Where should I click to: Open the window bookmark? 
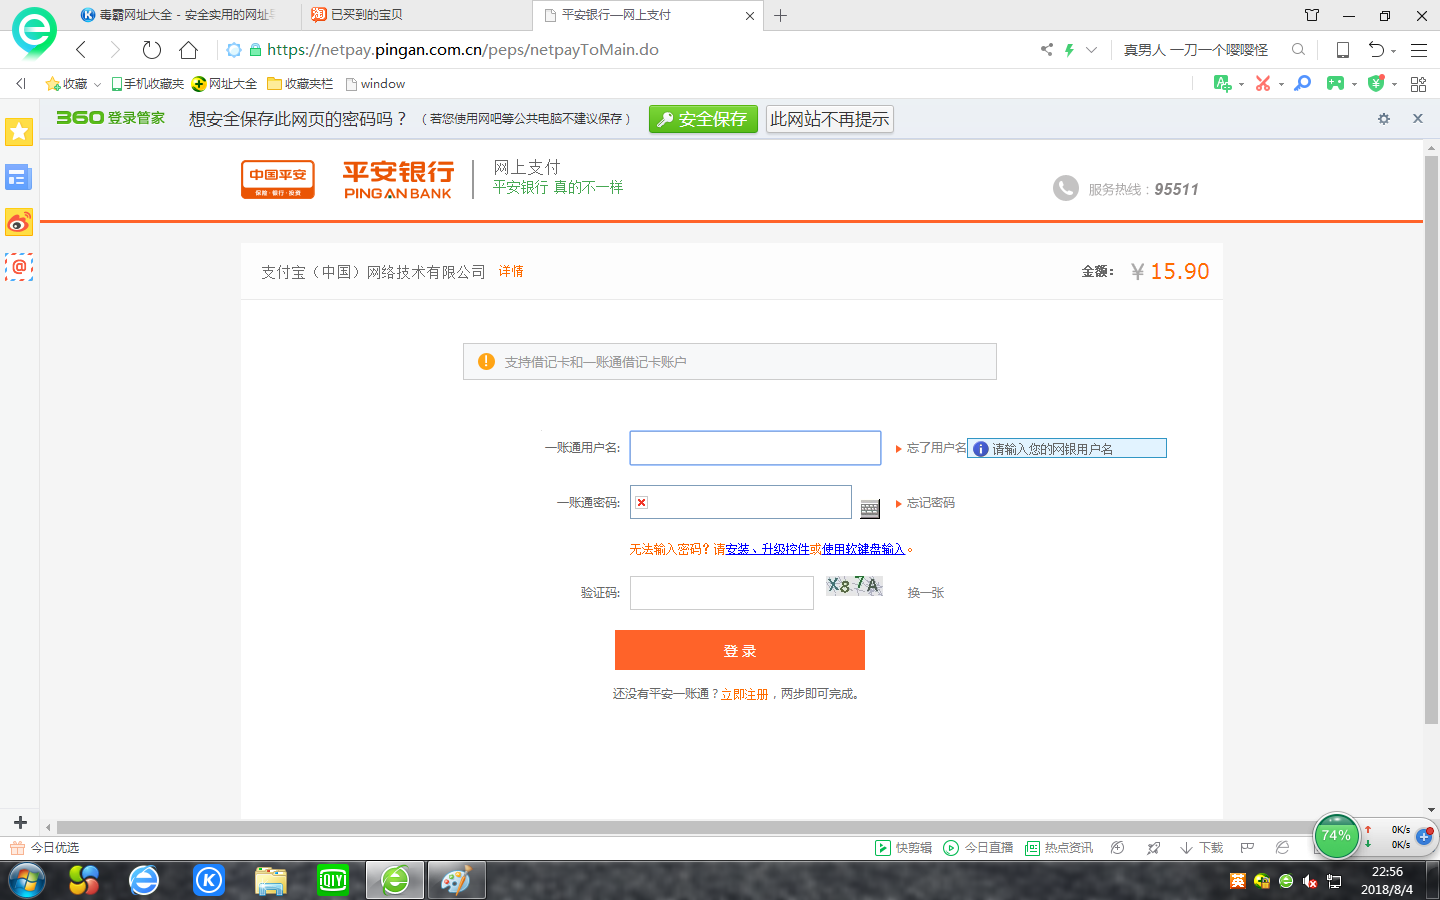pyautogui.click(x=375, y=84)
